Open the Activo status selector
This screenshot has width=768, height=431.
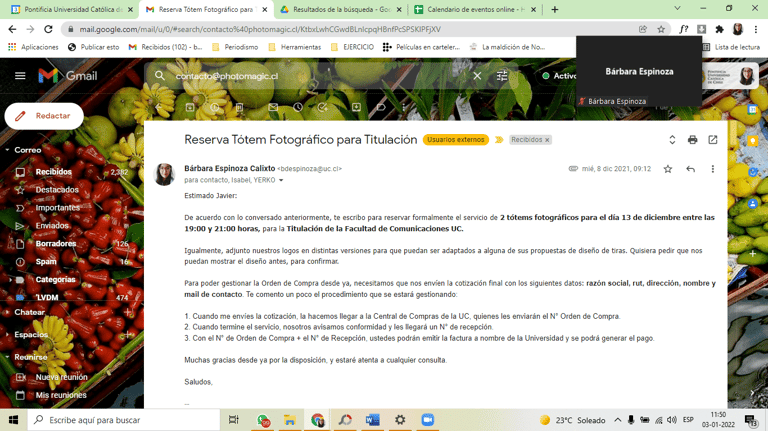point(559,76)
